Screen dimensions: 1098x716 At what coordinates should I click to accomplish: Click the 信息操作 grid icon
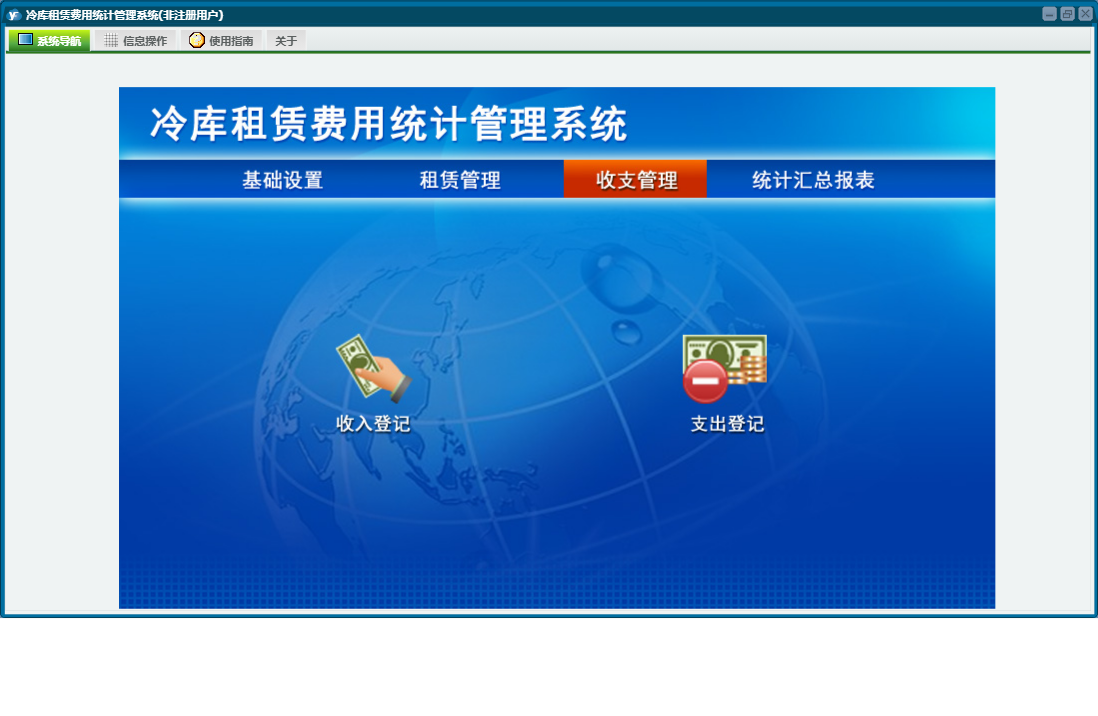[111, 41]
